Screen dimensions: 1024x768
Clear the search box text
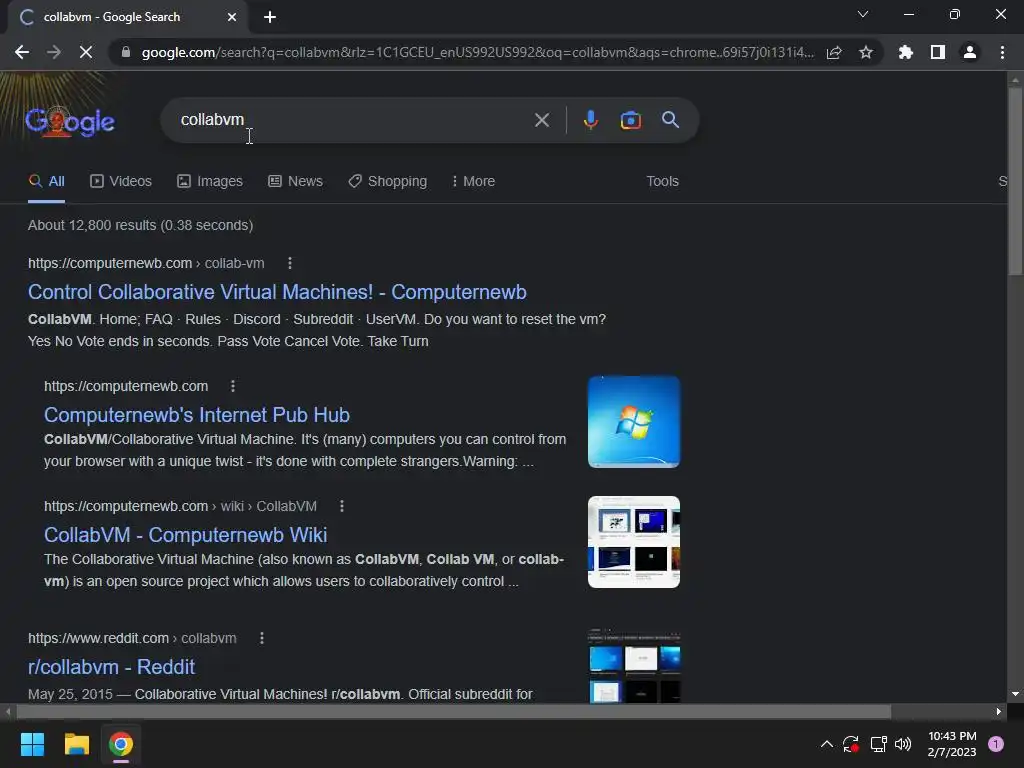(x=541, y=120)
